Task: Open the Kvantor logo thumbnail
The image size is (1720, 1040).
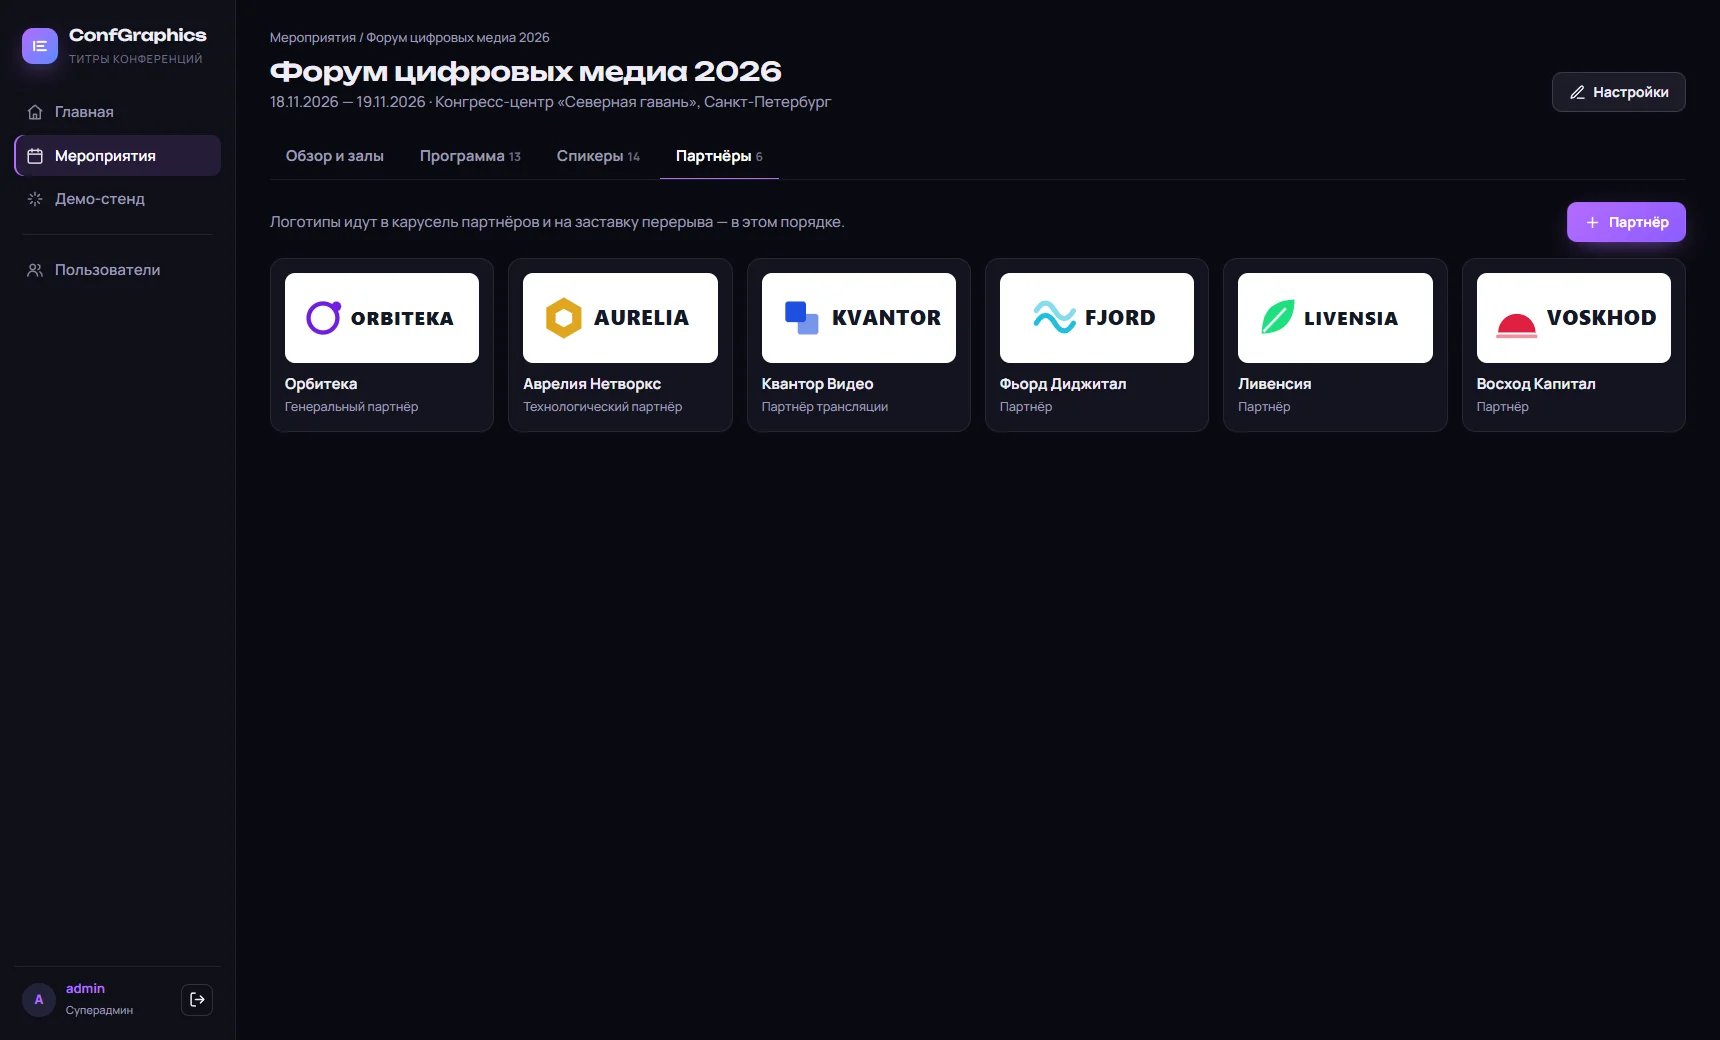Action: coord(859,318)
